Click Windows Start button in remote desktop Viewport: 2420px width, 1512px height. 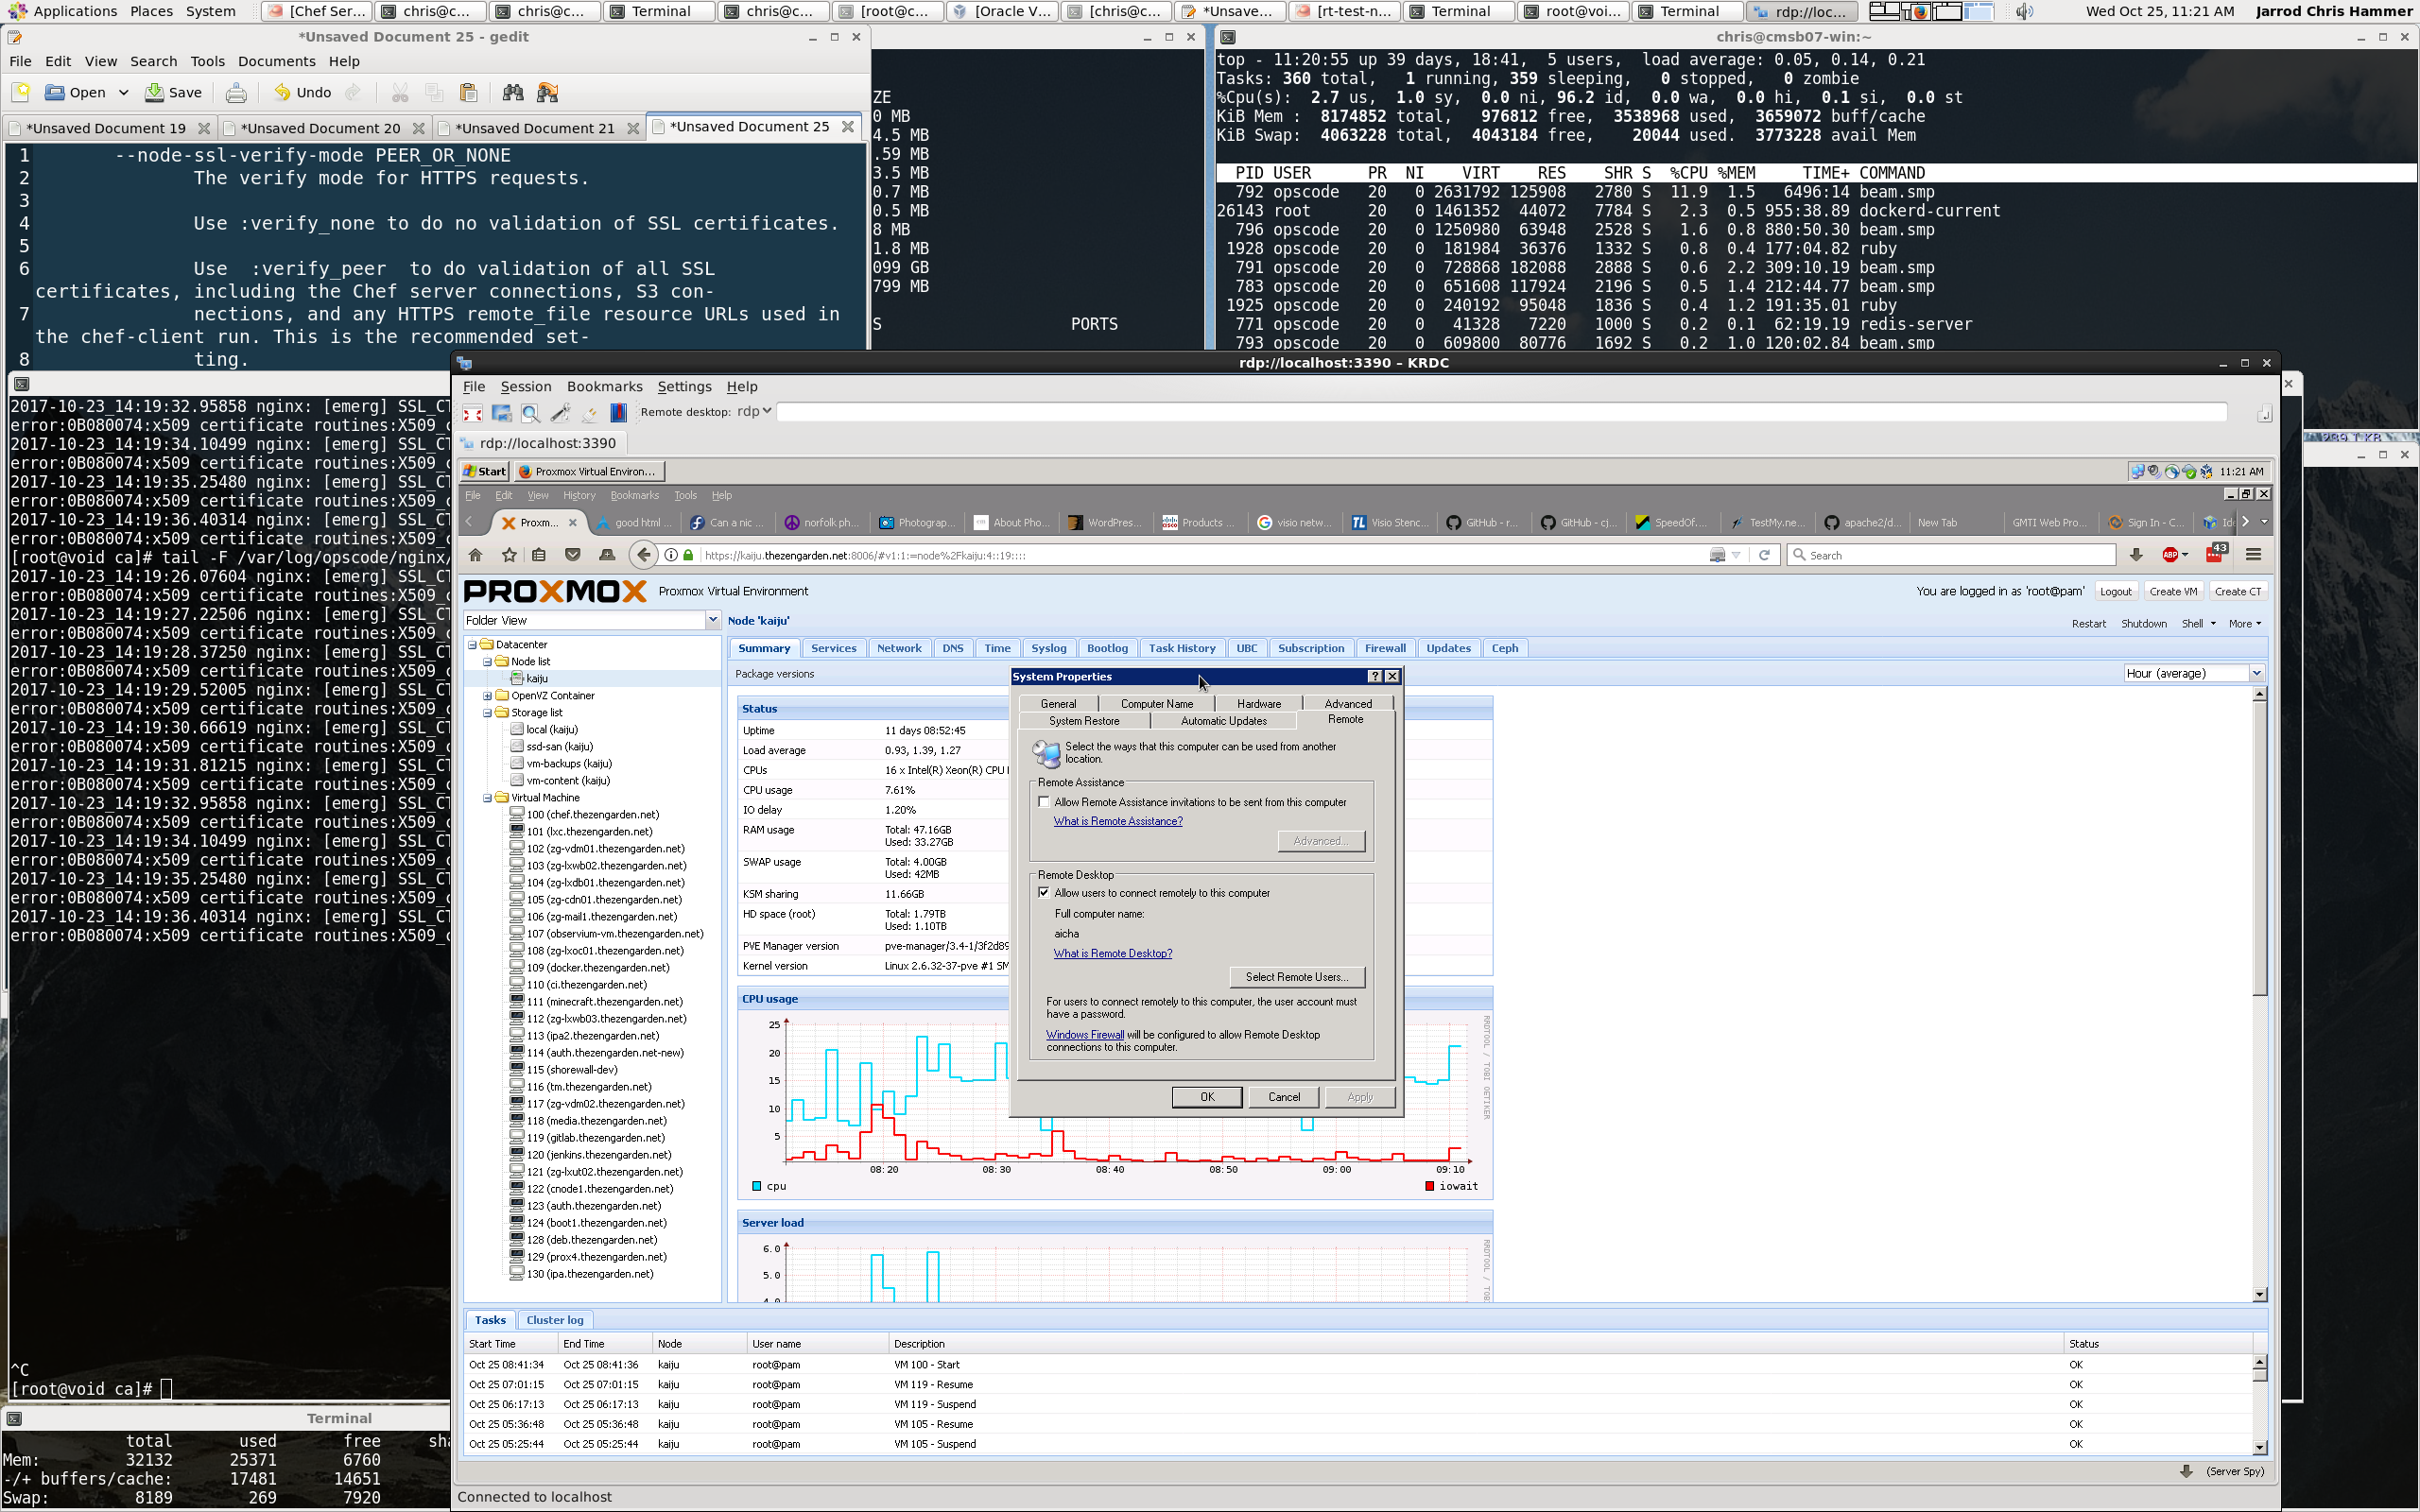click(x=486, y=471)
